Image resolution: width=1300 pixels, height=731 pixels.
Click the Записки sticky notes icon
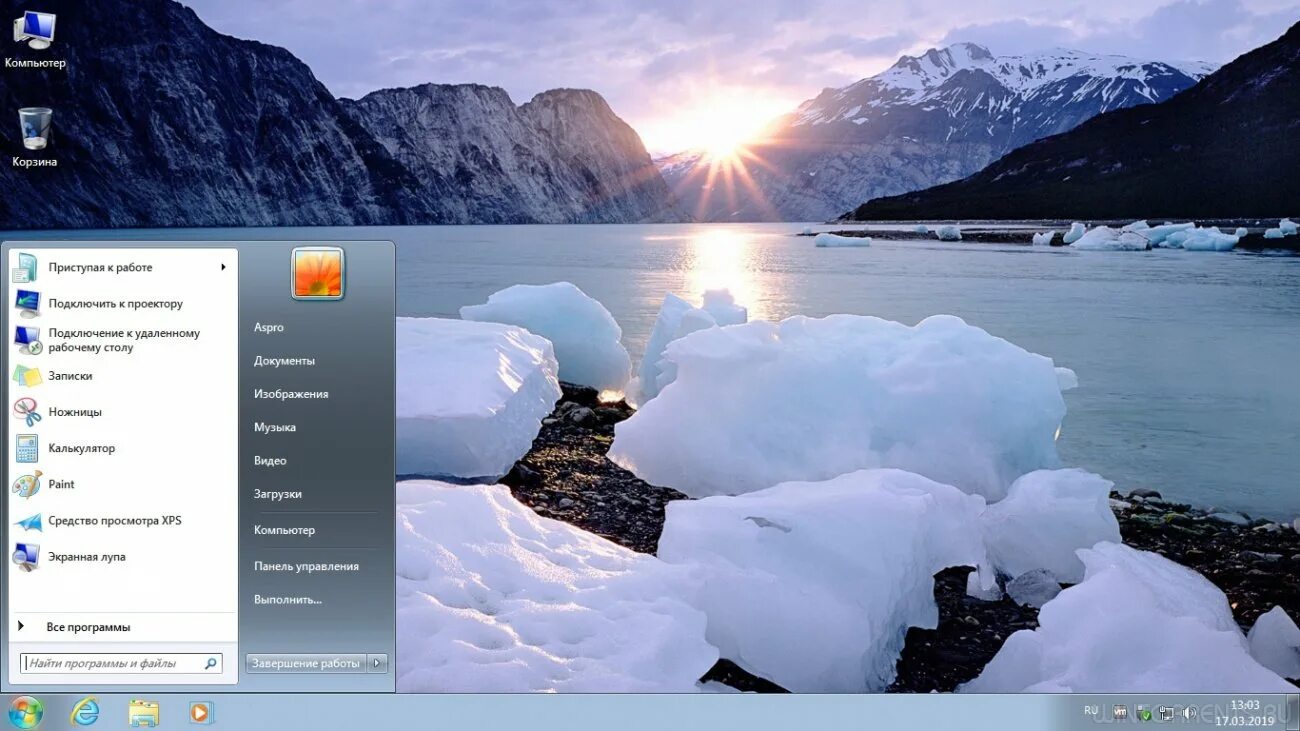[x=27, y=376]
